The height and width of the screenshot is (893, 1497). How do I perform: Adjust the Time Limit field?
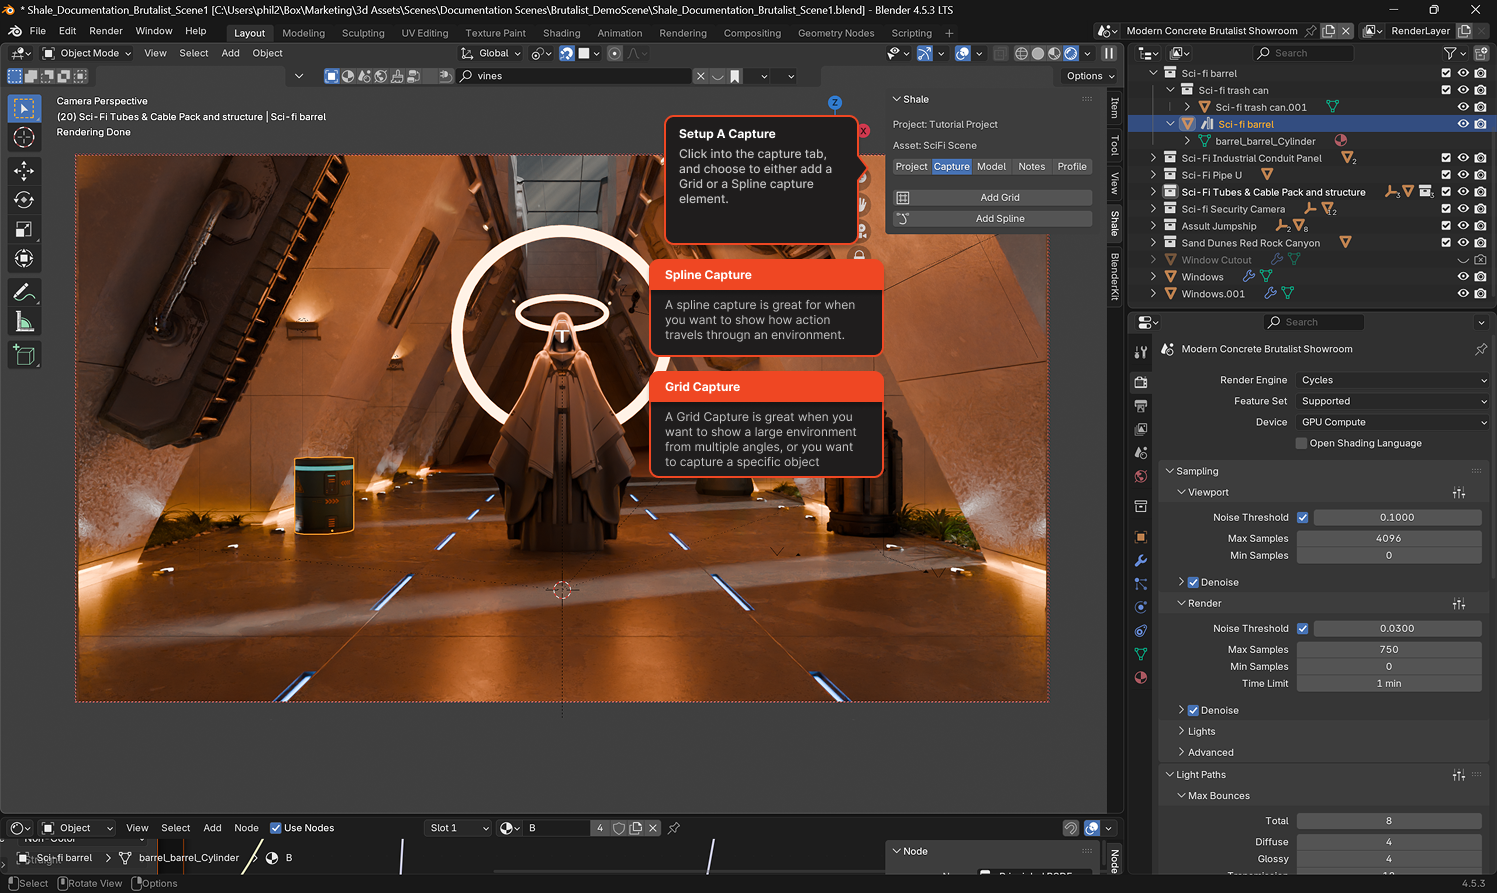pos(1388,684)
